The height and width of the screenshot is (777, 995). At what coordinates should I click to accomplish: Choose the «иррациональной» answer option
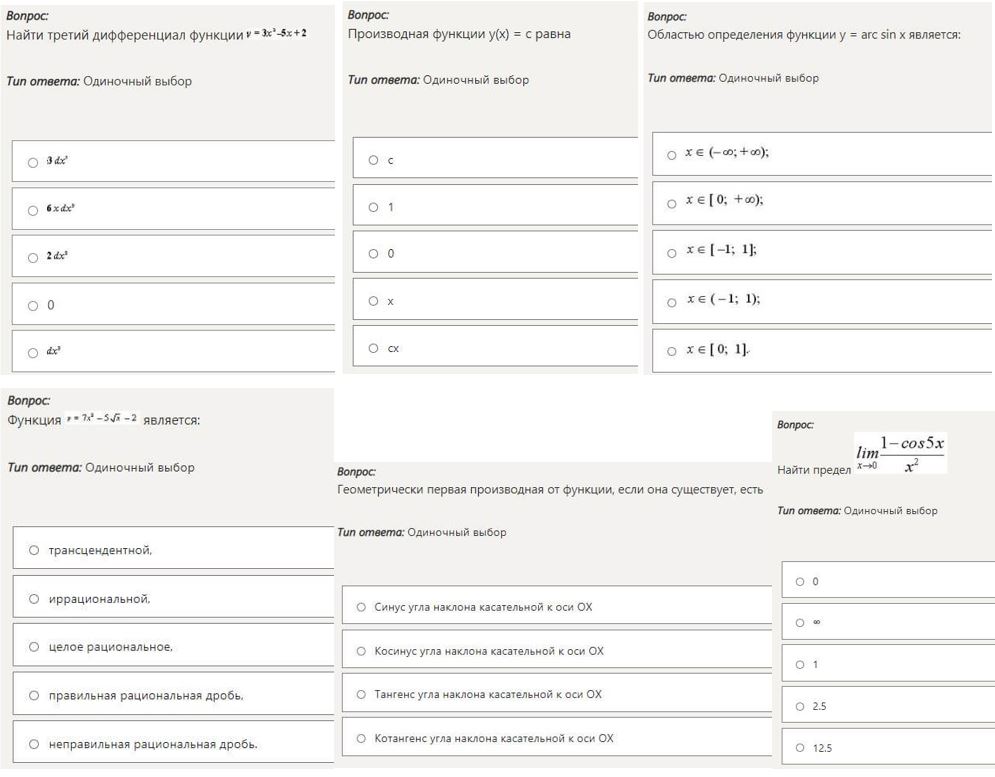coord(34,599)
